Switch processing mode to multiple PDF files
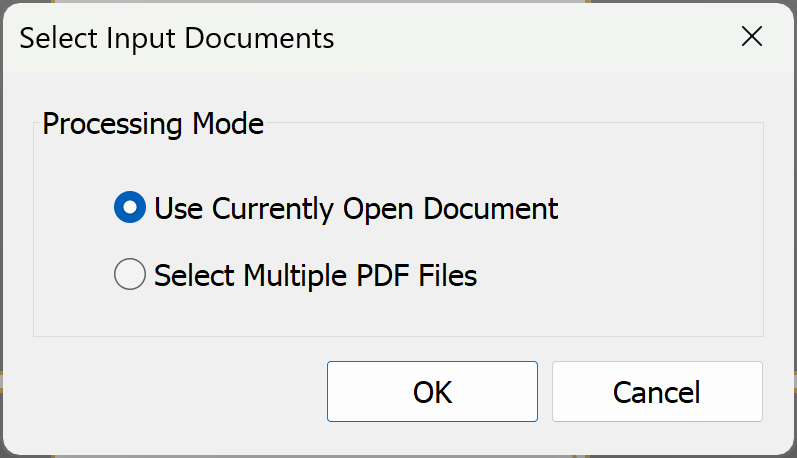Image resolution: width=797 pixels, height=458 pixels. click(x=130, y=274)
